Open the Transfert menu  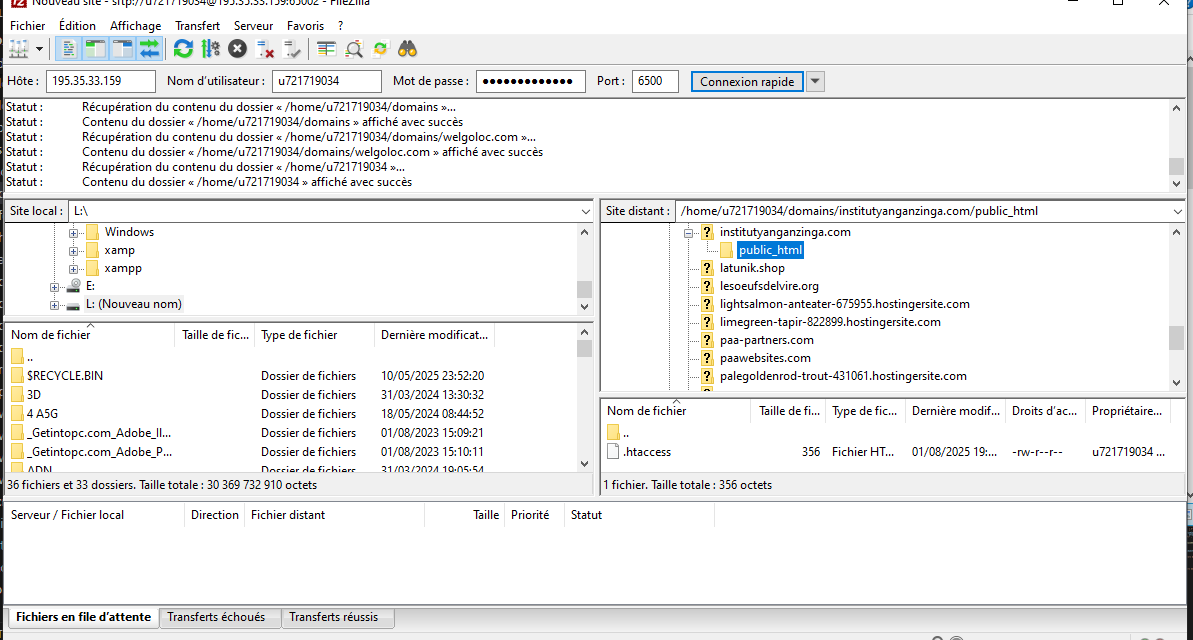tap(197, 25)
